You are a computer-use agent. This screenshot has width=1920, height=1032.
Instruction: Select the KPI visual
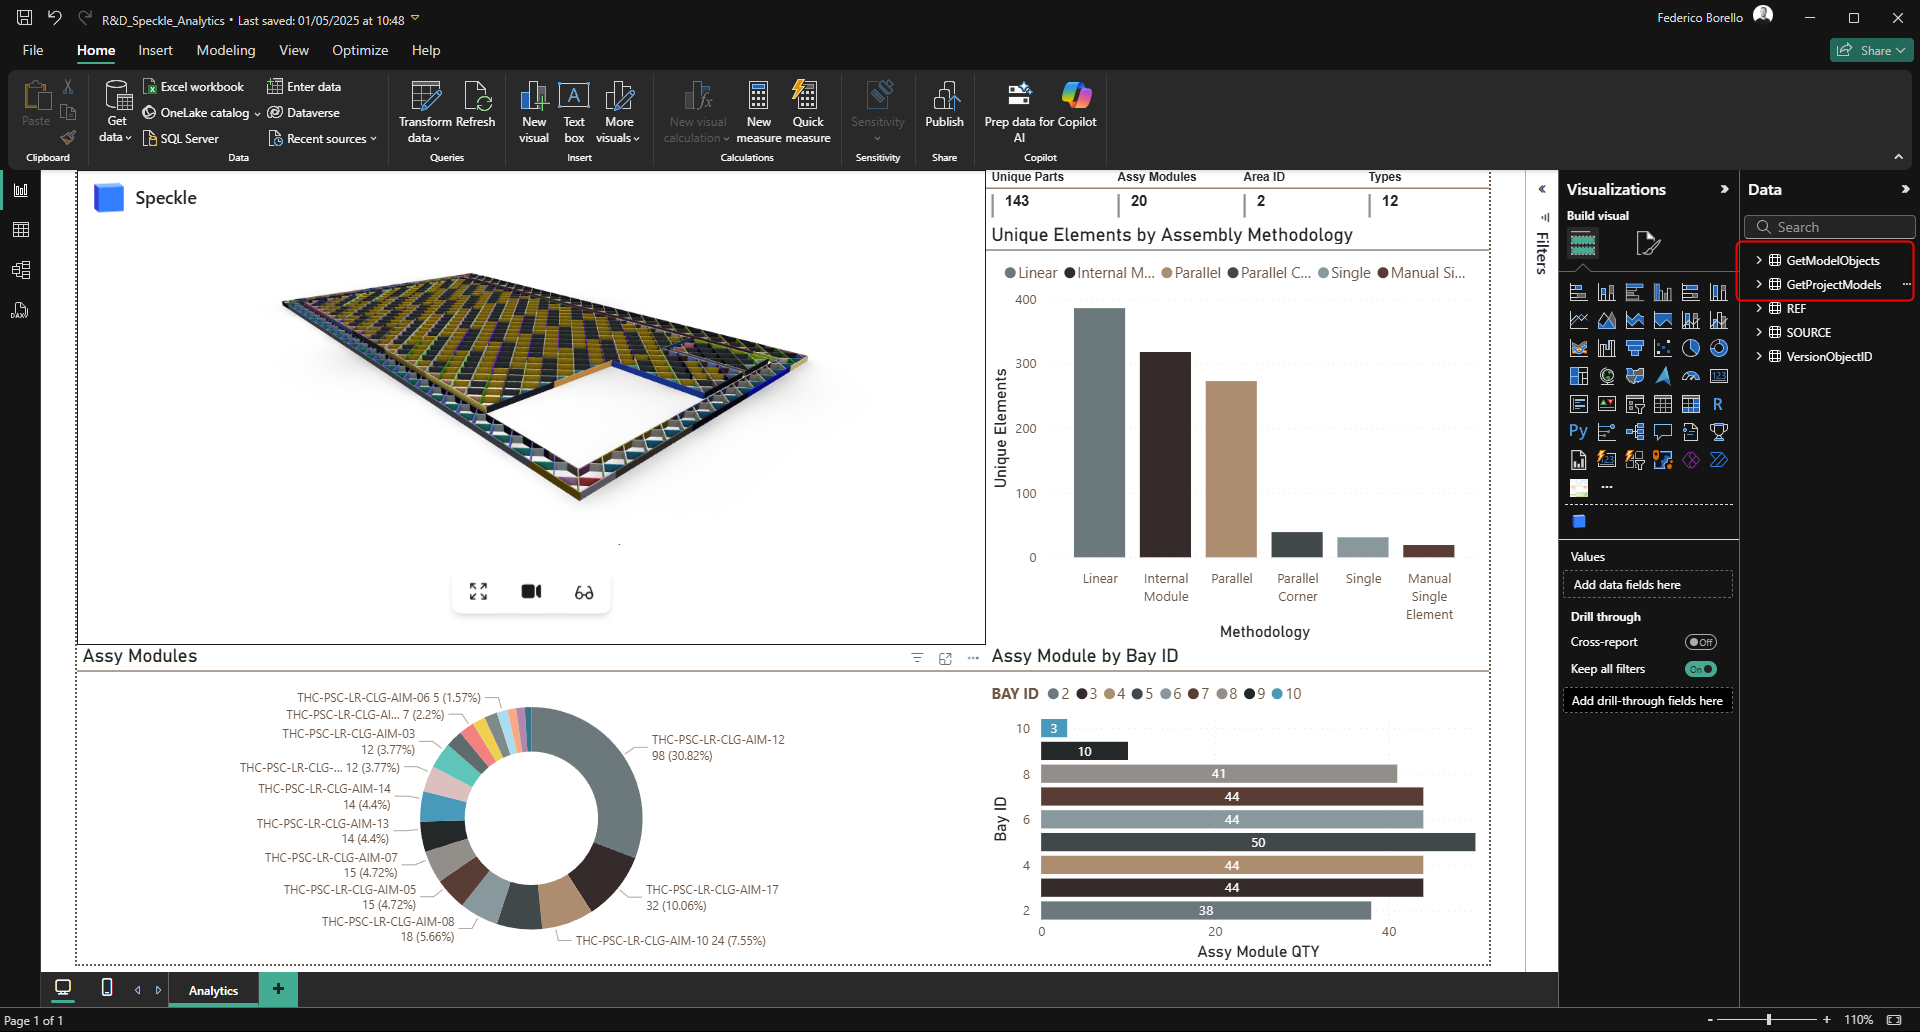tap(1607, 404)
